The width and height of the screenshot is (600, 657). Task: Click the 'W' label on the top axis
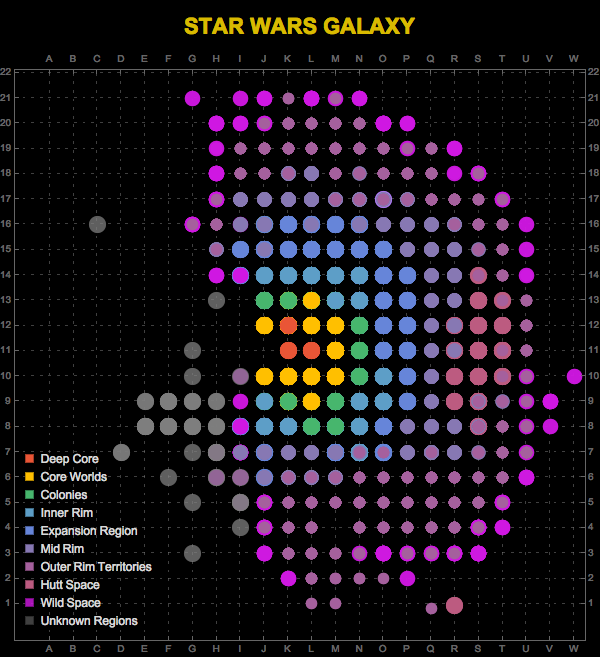click(x=574, y=59)
